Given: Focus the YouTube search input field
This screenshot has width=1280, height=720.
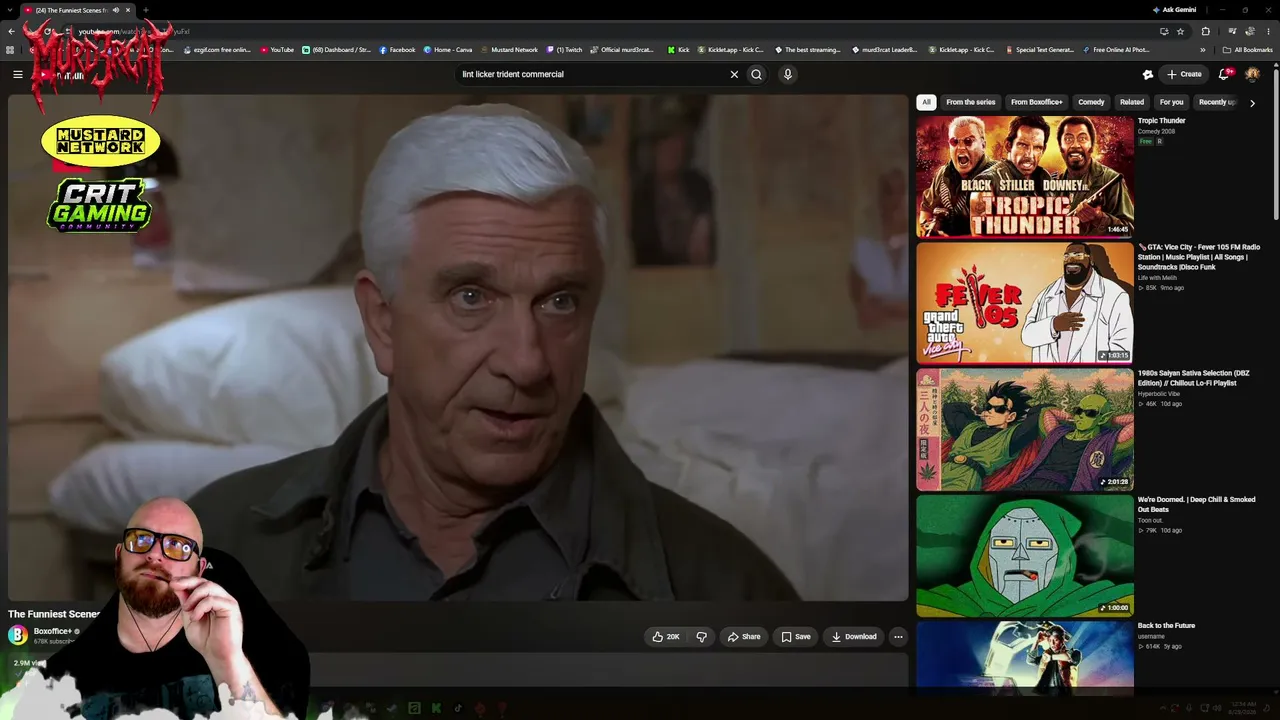Looking at the screenshot, I should 592,74.
